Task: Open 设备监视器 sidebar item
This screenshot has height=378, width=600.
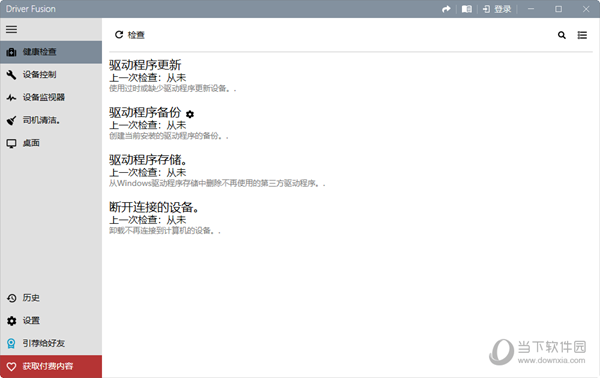Action: coord(51,98)
